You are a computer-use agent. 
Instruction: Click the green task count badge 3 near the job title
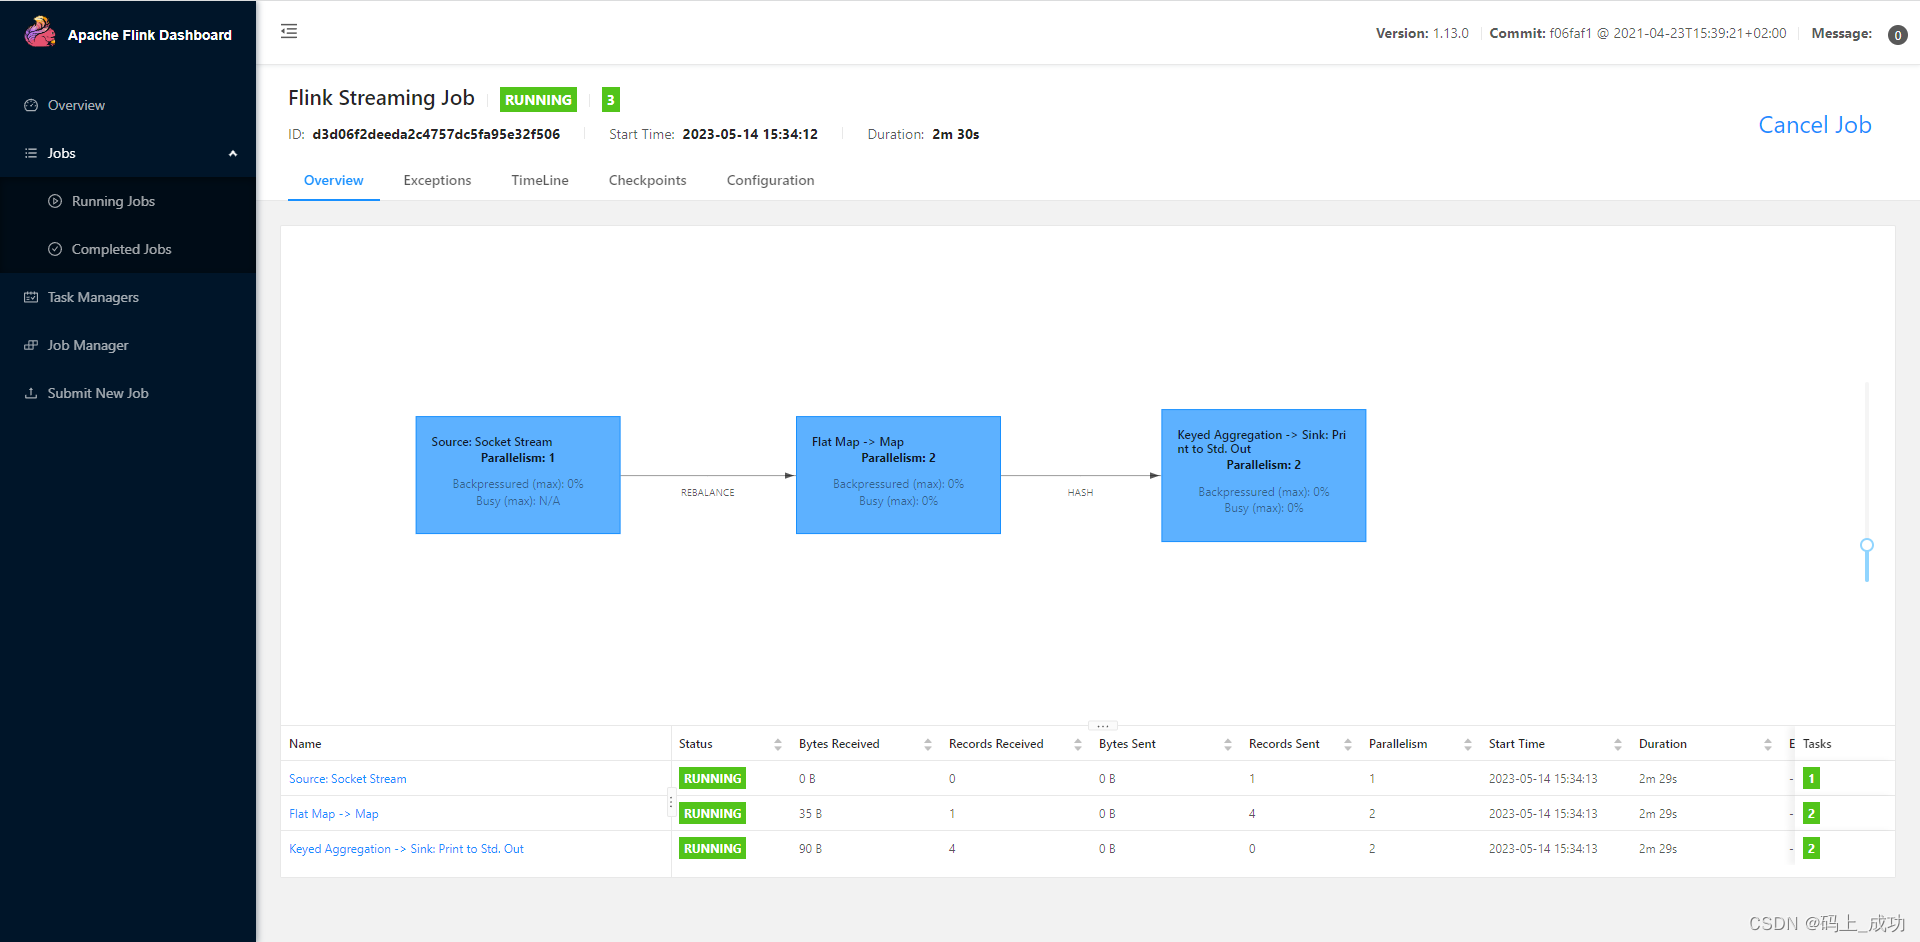coord(611,100)
